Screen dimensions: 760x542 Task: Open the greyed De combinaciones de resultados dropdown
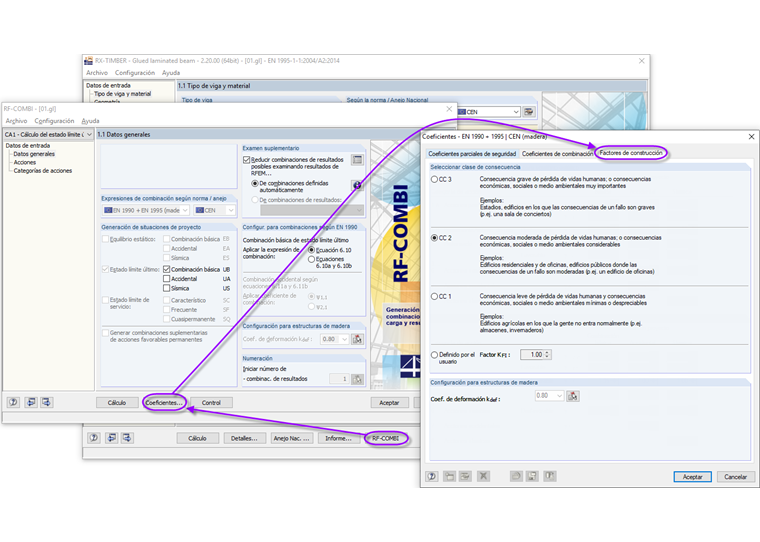pyautogui.click(x=312, y=210)
